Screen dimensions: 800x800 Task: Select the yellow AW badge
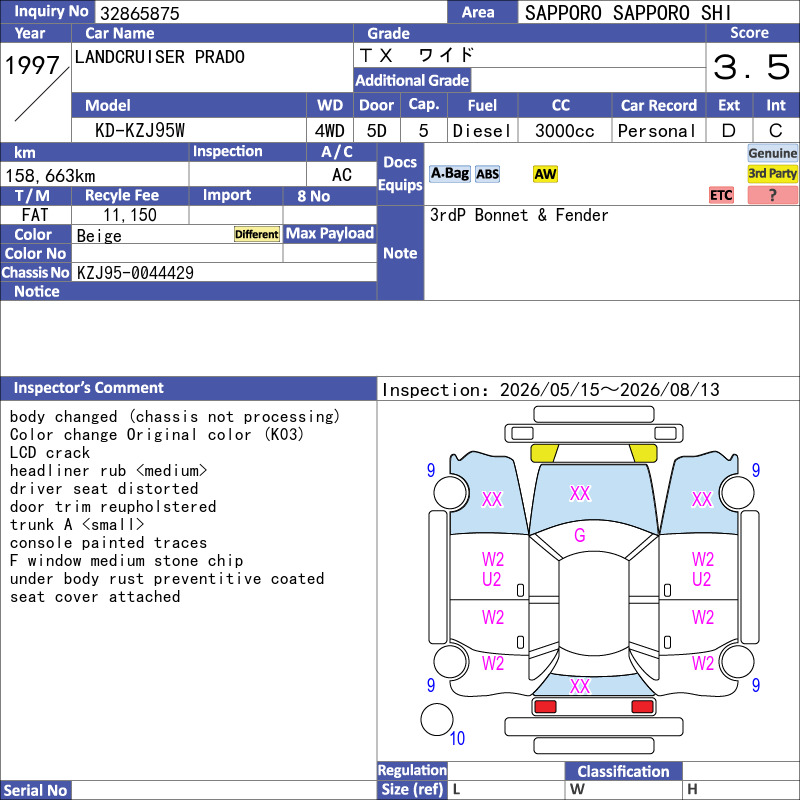pos(545,174)
